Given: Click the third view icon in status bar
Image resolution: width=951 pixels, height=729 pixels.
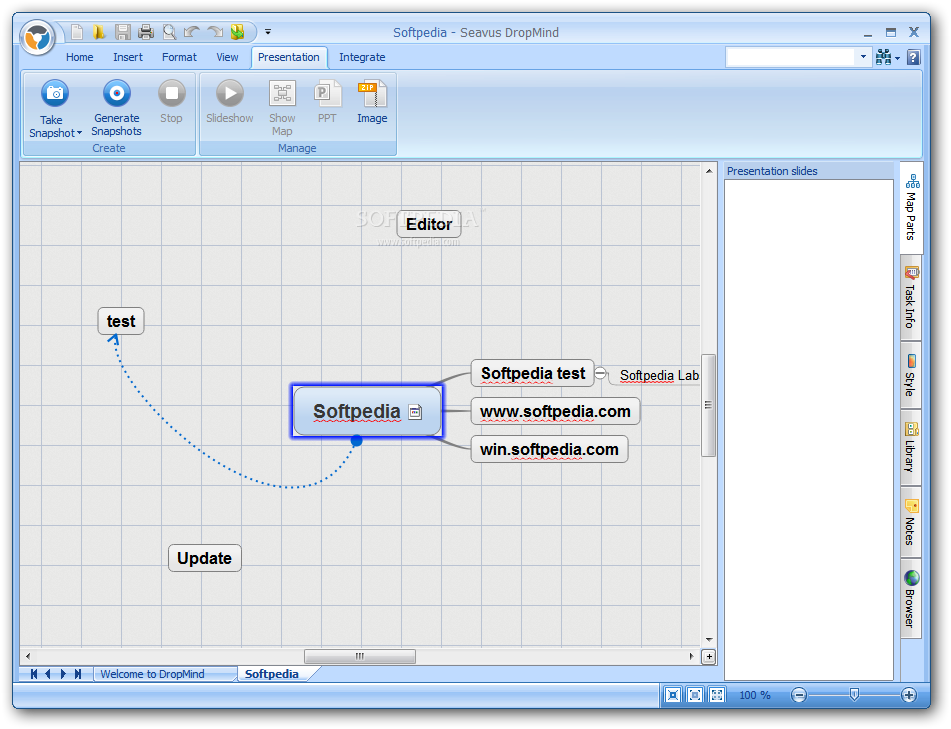Looking at the screenshot, I should [716, 695].
